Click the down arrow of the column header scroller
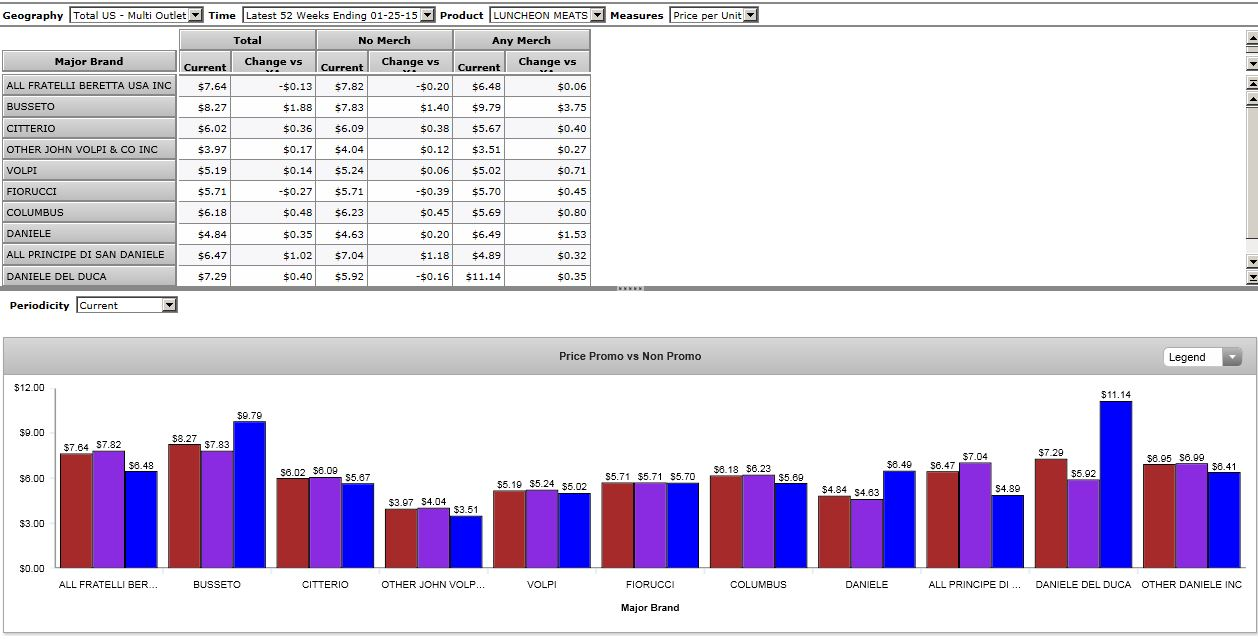Screen dimensions: 1258x639 [x=1251, y=63]
